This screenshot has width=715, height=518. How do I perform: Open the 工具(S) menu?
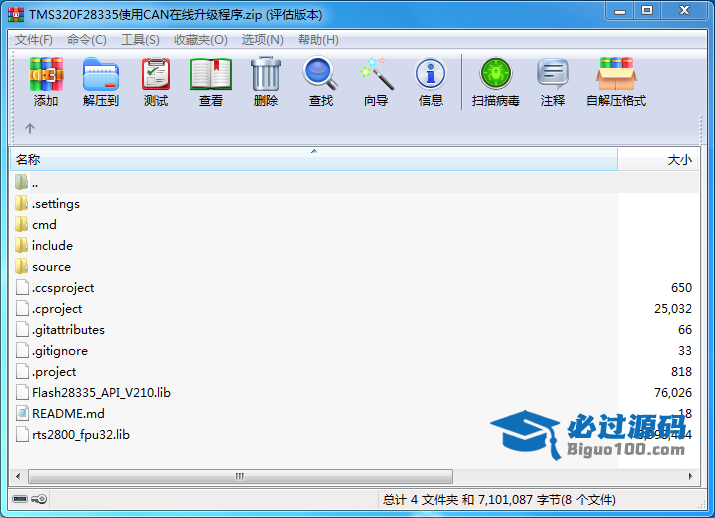click(x=140, y=40)
